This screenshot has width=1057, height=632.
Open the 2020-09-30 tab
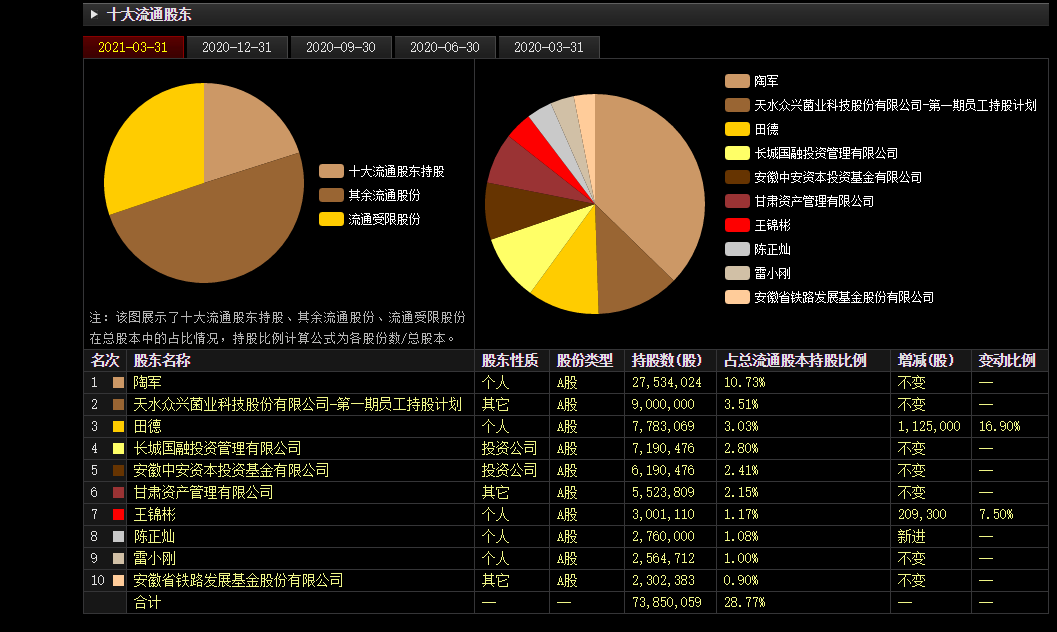[x=340, y=47]
